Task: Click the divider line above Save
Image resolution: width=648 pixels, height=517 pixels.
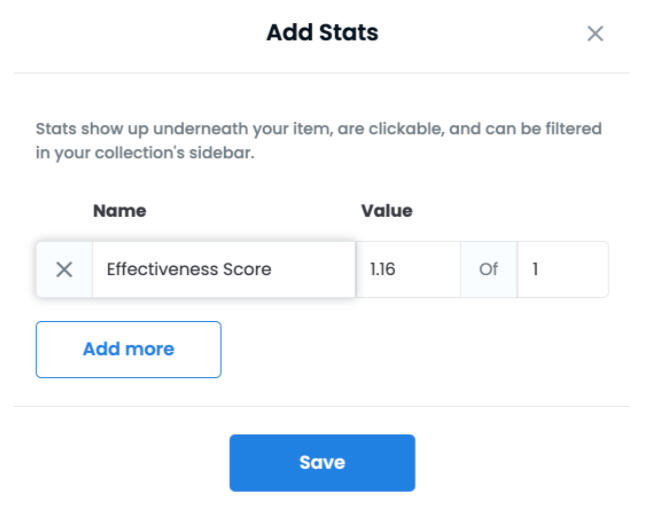Action: tap(322, 406)
